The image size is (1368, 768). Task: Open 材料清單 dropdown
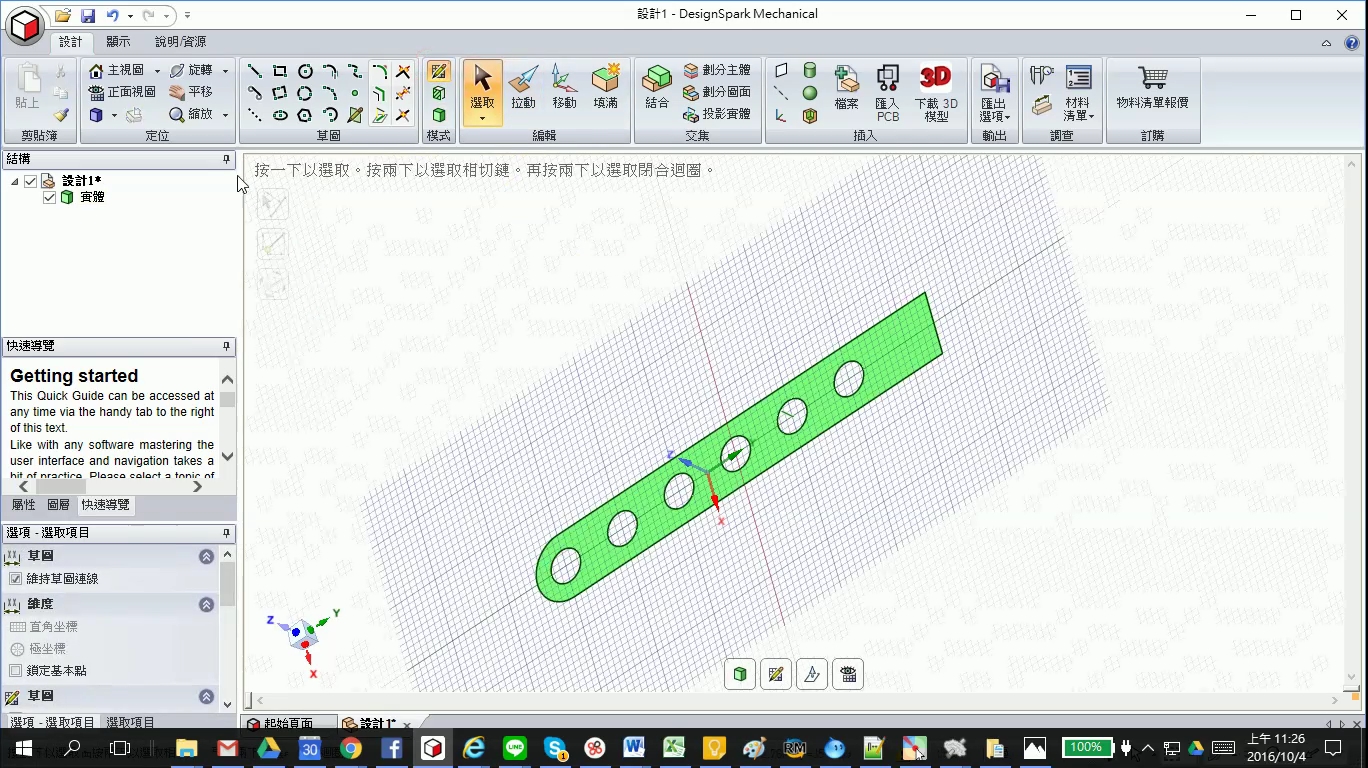click(1077, 92)
